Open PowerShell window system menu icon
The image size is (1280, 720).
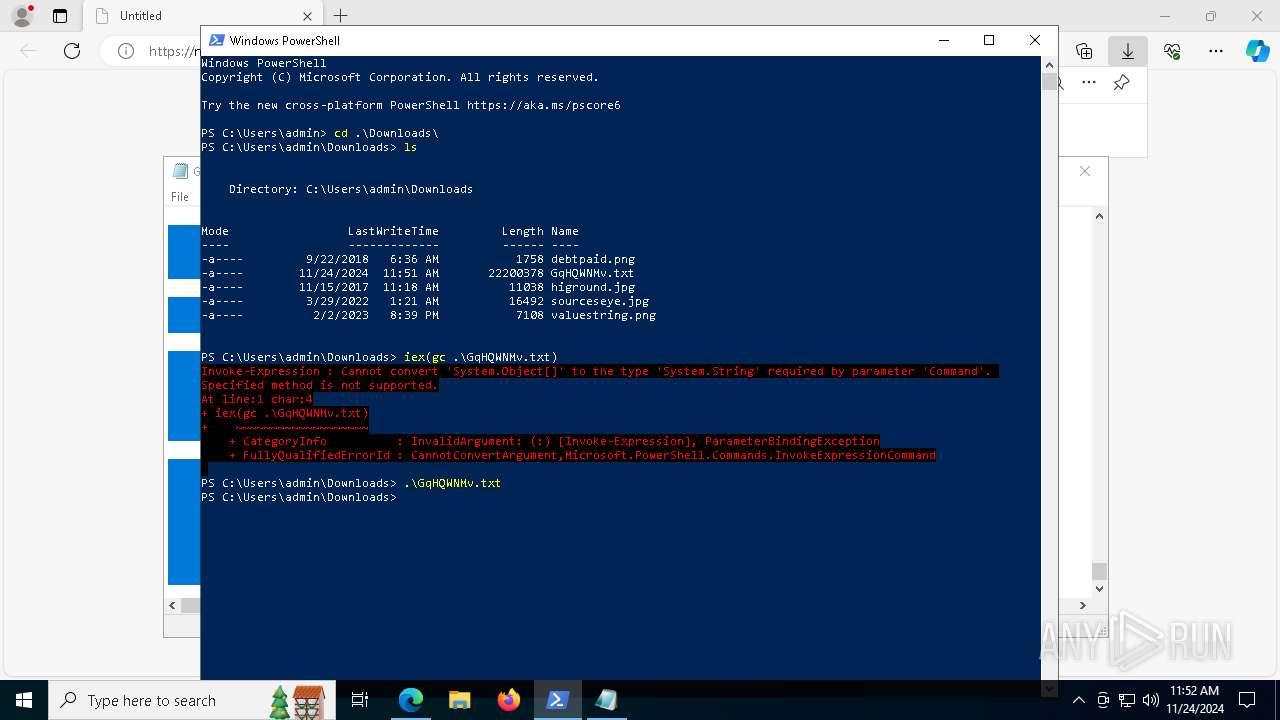tap(216, 40)
